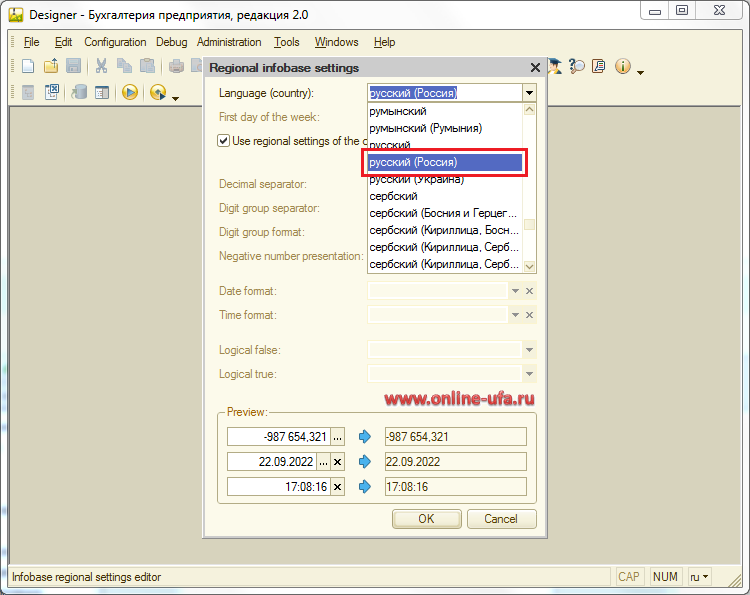The image size is (750, 595).
Task: Click the Save diskette icon
Action: coord(73,66)
